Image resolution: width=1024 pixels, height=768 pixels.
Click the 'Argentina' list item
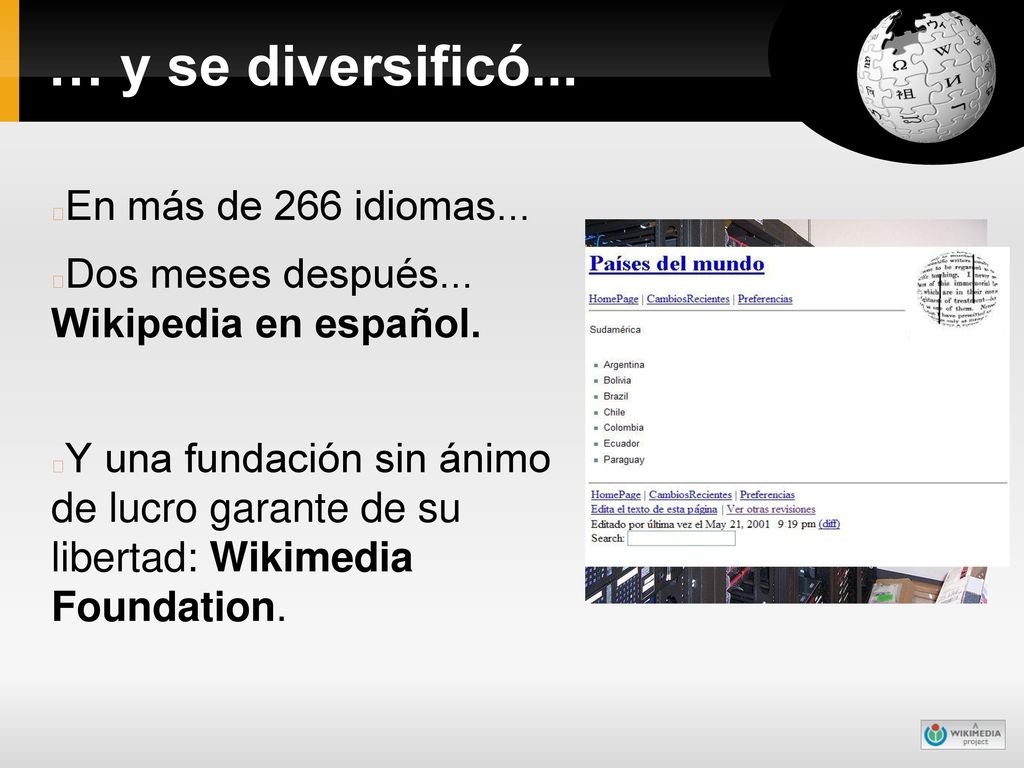tap(624, 364)
